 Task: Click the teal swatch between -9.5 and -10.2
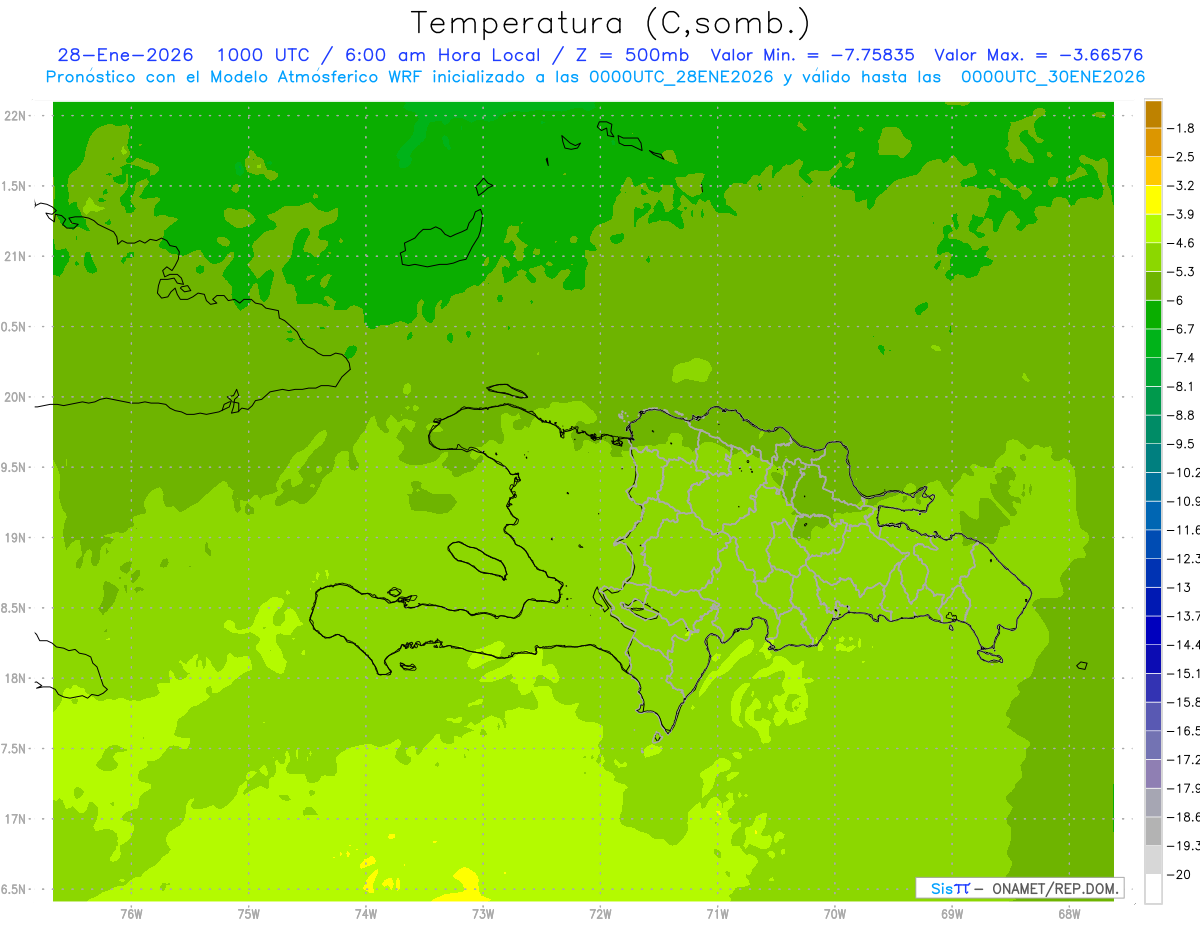click(1153, 458)
